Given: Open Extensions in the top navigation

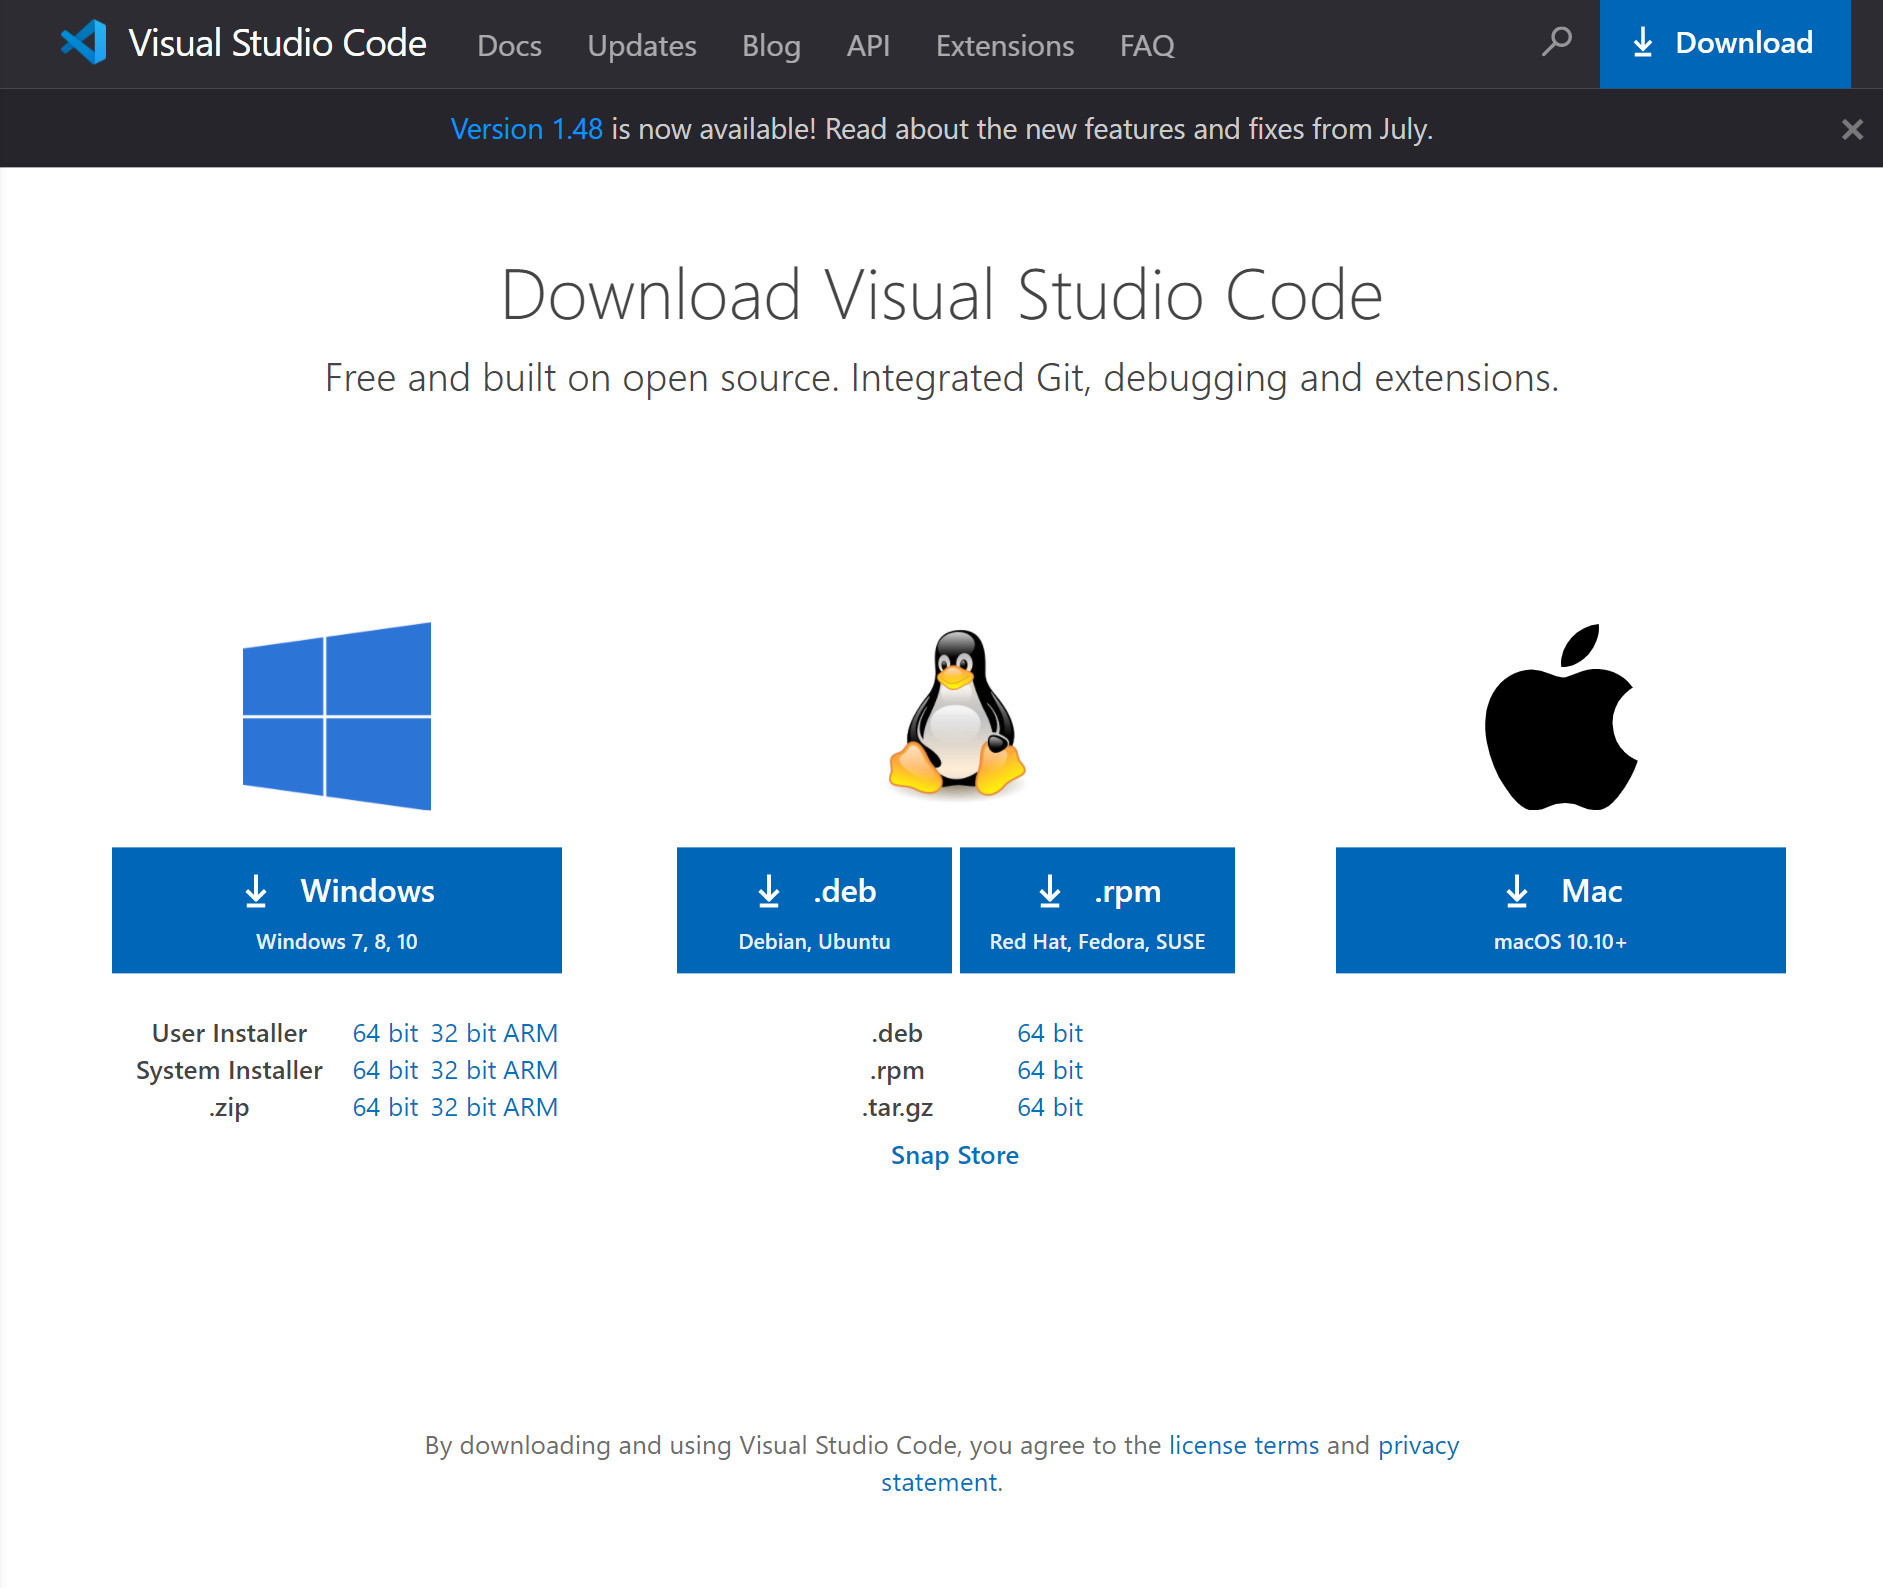Looking at the screenshot, I should 1005,45.
